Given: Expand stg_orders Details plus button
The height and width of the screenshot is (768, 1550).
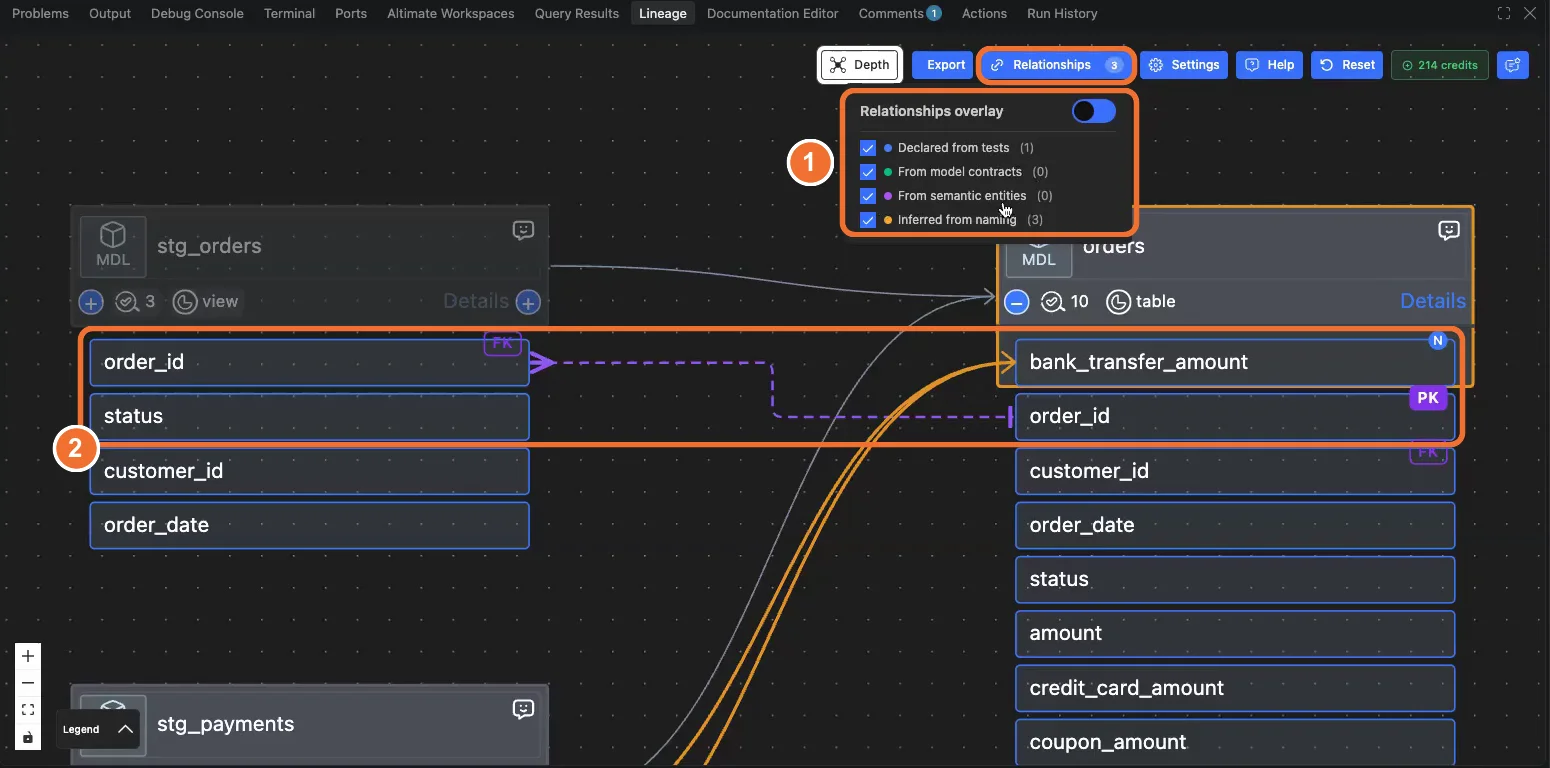Looking at the screenshot, I should 528,302.
